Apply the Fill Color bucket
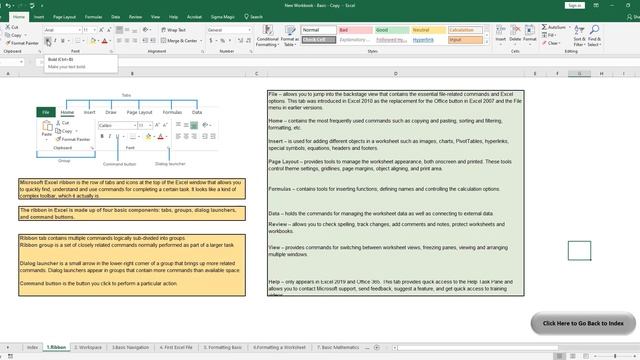This screenshot has width=640, height=360. (x=93, y=41)
